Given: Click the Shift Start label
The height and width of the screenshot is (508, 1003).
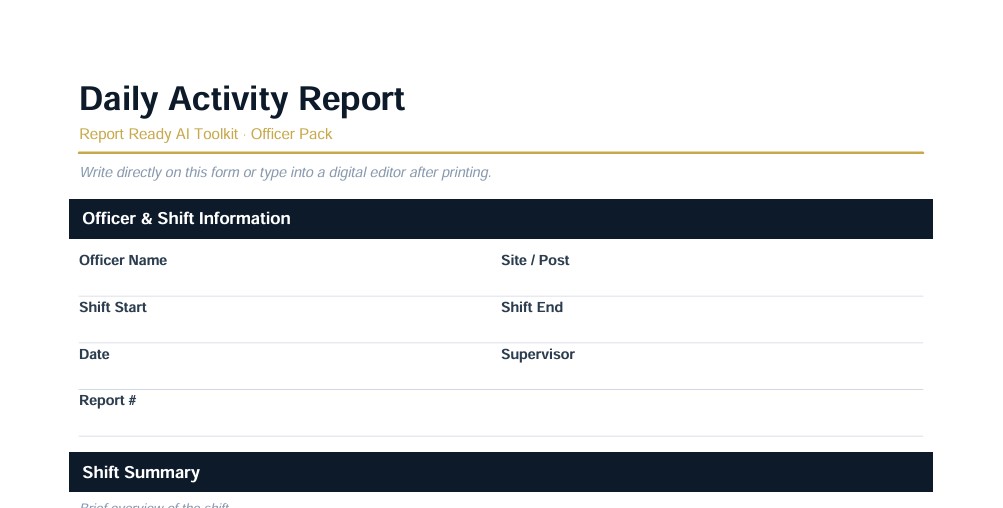Looking at the screenshot, I should coord(113,307).
